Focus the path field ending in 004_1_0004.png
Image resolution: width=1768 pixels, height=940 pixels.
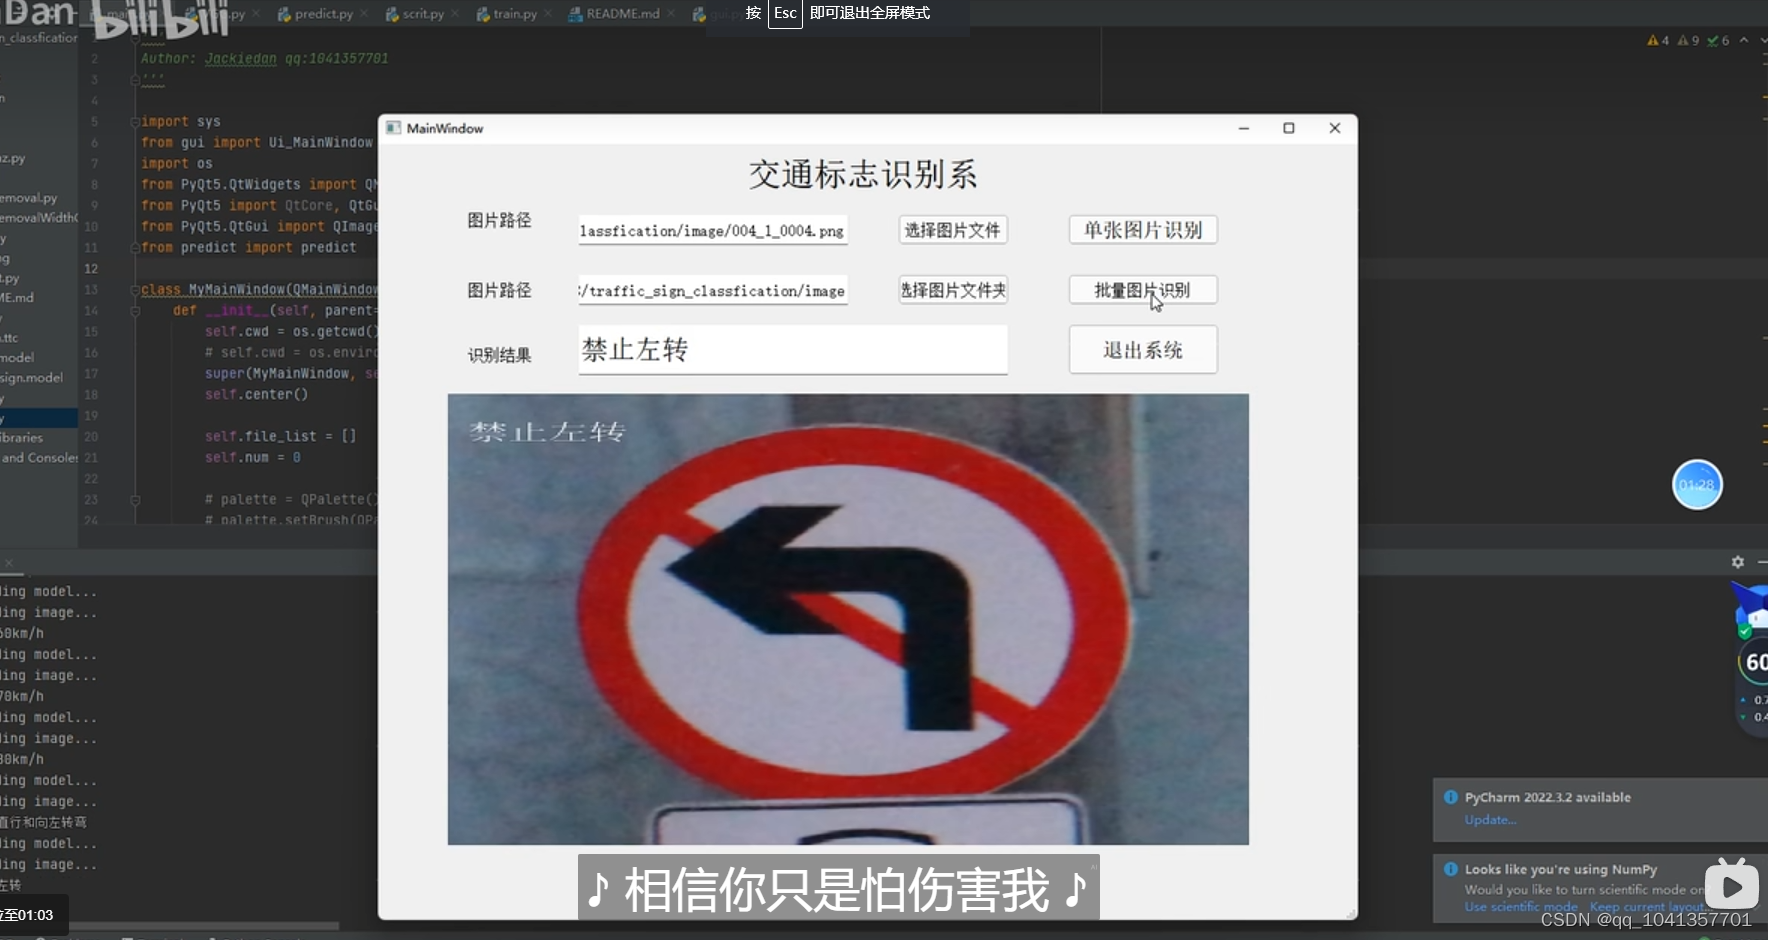[713, 230]
